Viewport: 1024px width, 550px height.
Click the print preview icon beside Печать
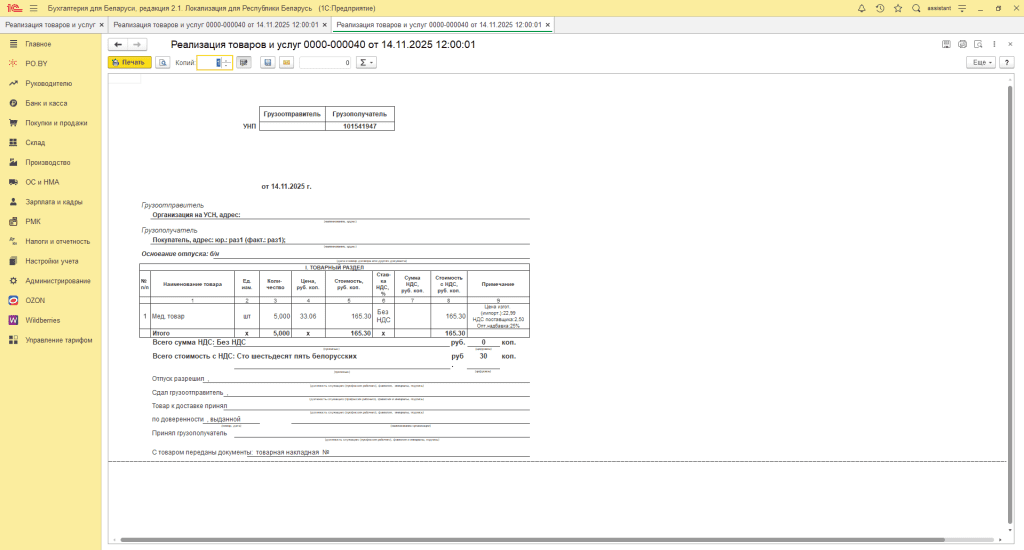pos(163,62)
